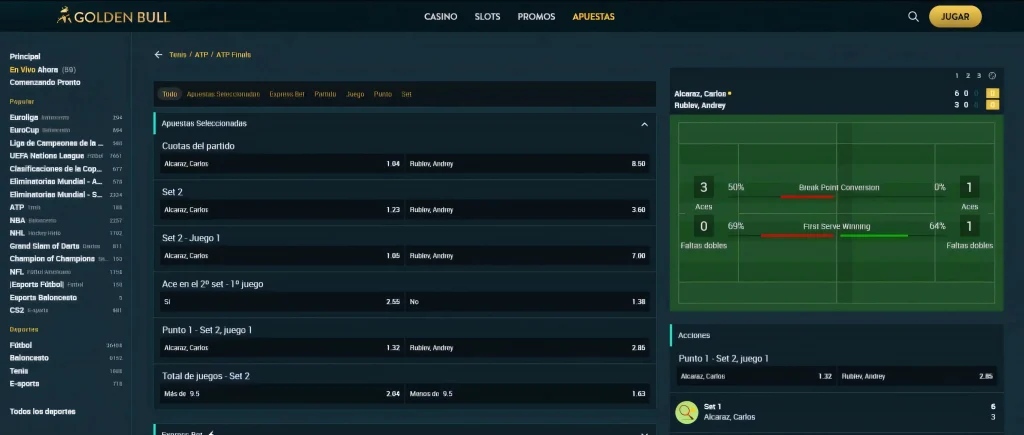Open Esports Fútbol in the sidebar
This screenshot has width=1024, height=435.
pyautogui.click(x=65, y=285)
